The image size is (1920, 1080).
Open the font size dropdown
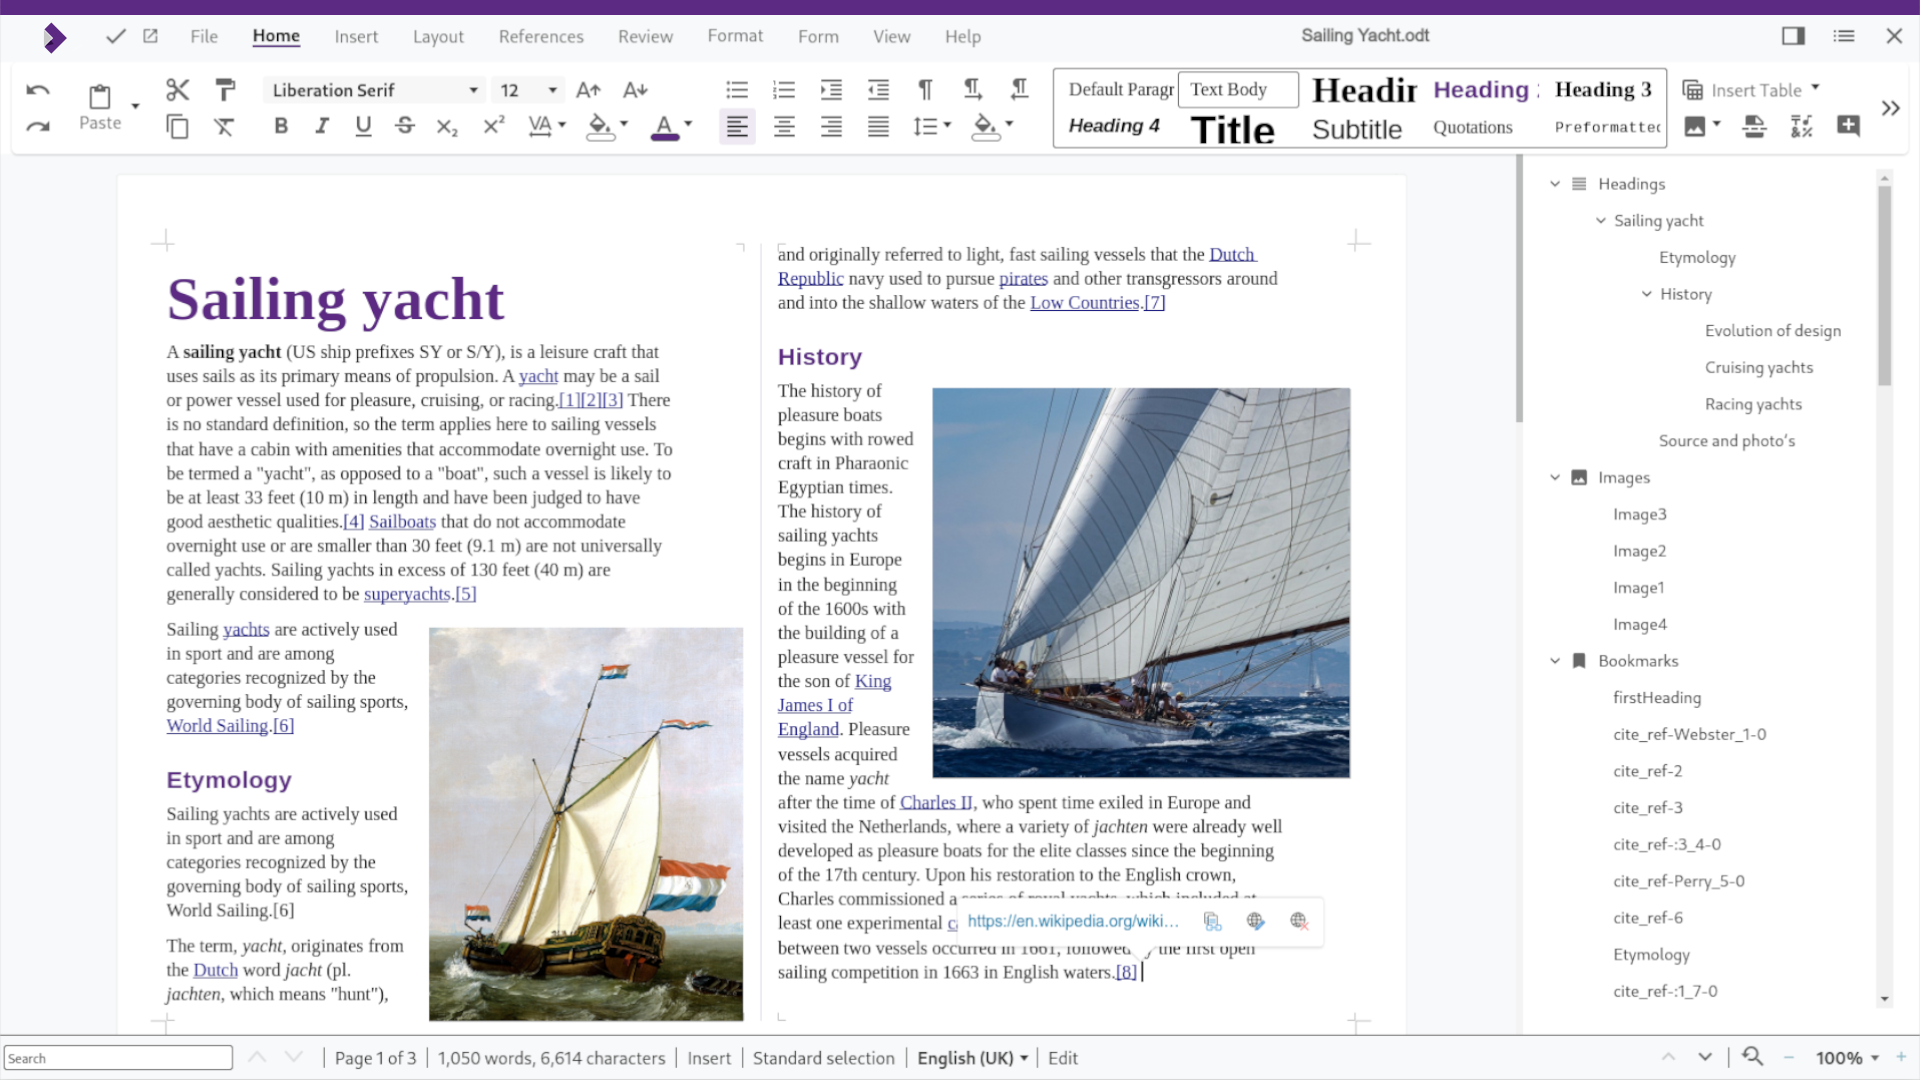[x=551, y=89]
